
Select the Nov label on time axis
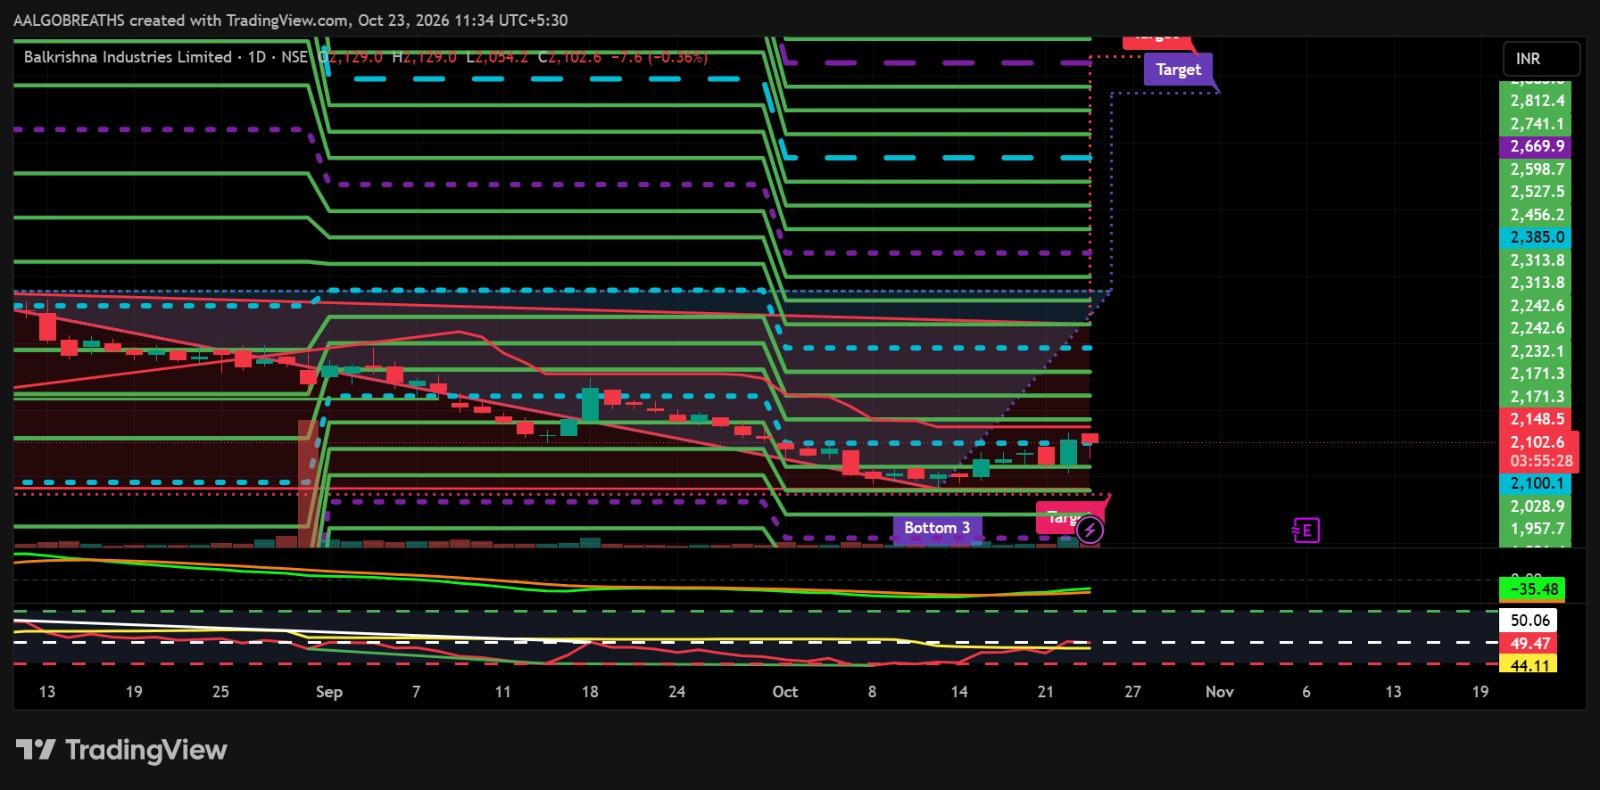click(1219, 691)
